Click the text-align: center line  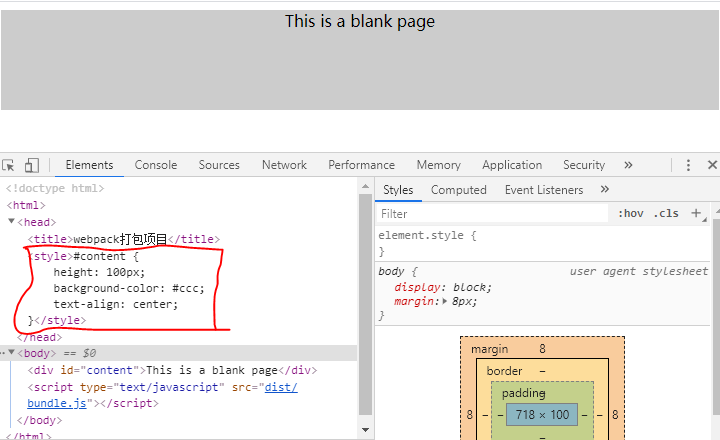tap(116, 304)
